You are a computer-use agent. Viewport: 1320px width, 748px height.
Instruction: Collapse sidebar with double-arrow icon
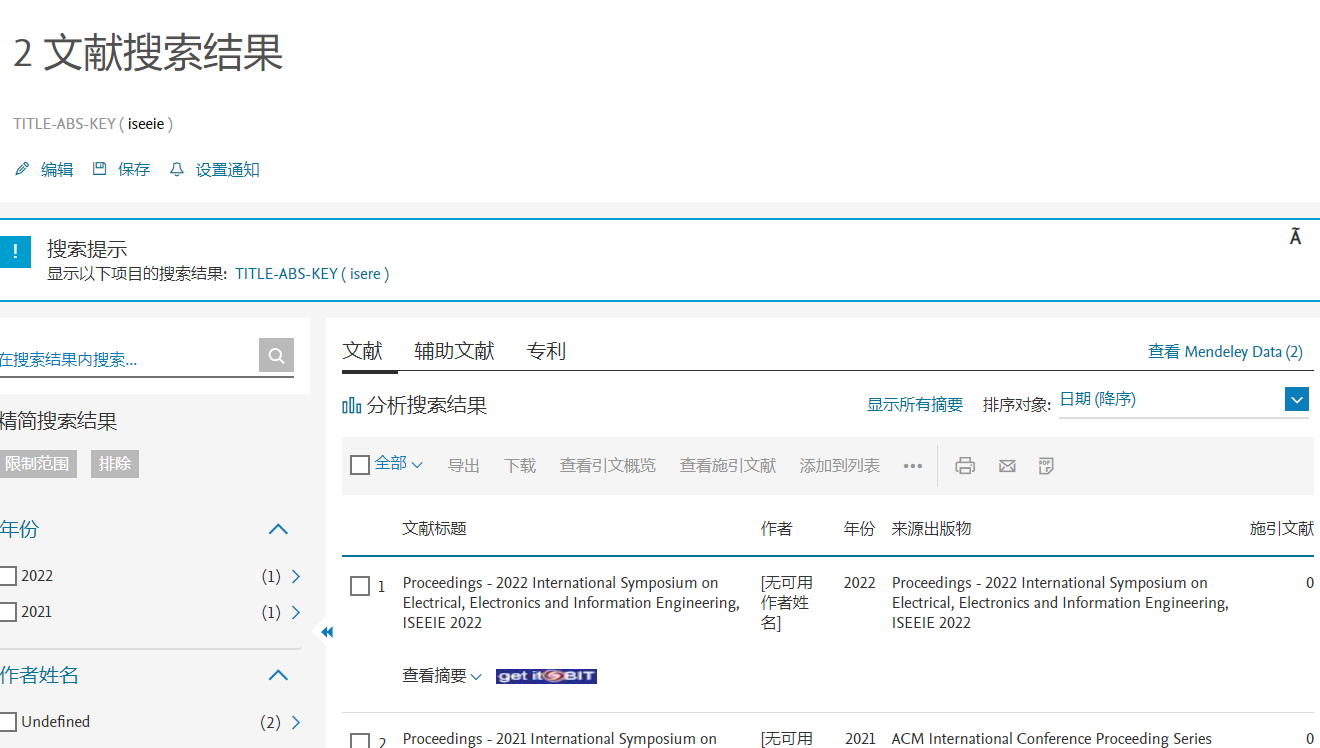pyautogui.click(x=326, y=632)
